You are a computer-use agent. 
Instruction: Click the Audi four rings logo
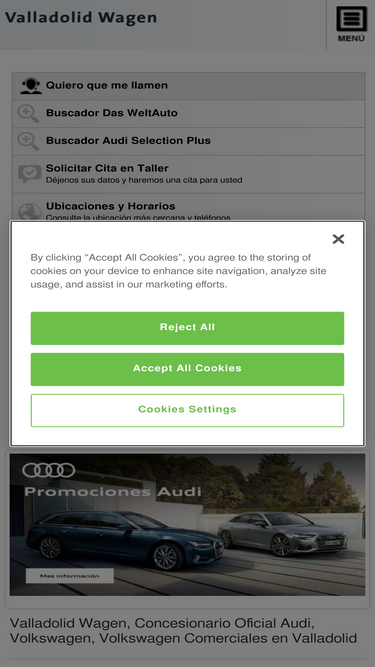click(49, 470)
